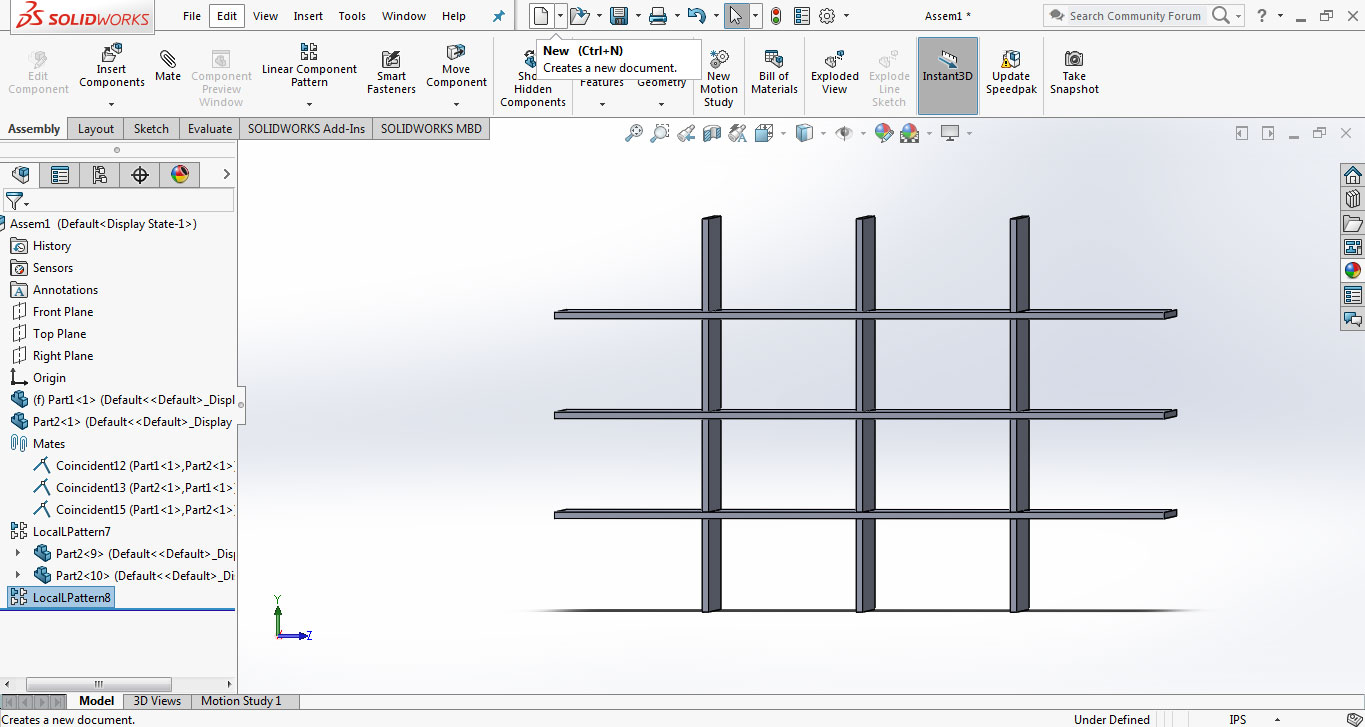The width and height of the screenshot is (1365, 727).
Task: Expand Insert Components dropdown arrow
Action: click(111, 105)
